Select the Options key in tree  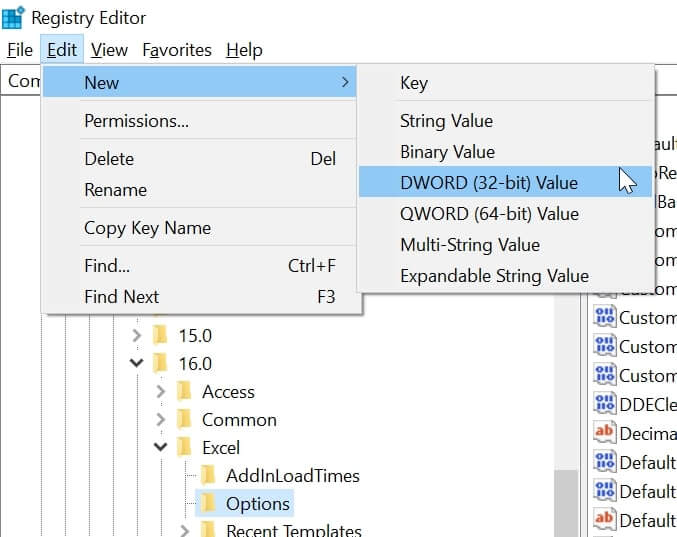coord(258,503)
